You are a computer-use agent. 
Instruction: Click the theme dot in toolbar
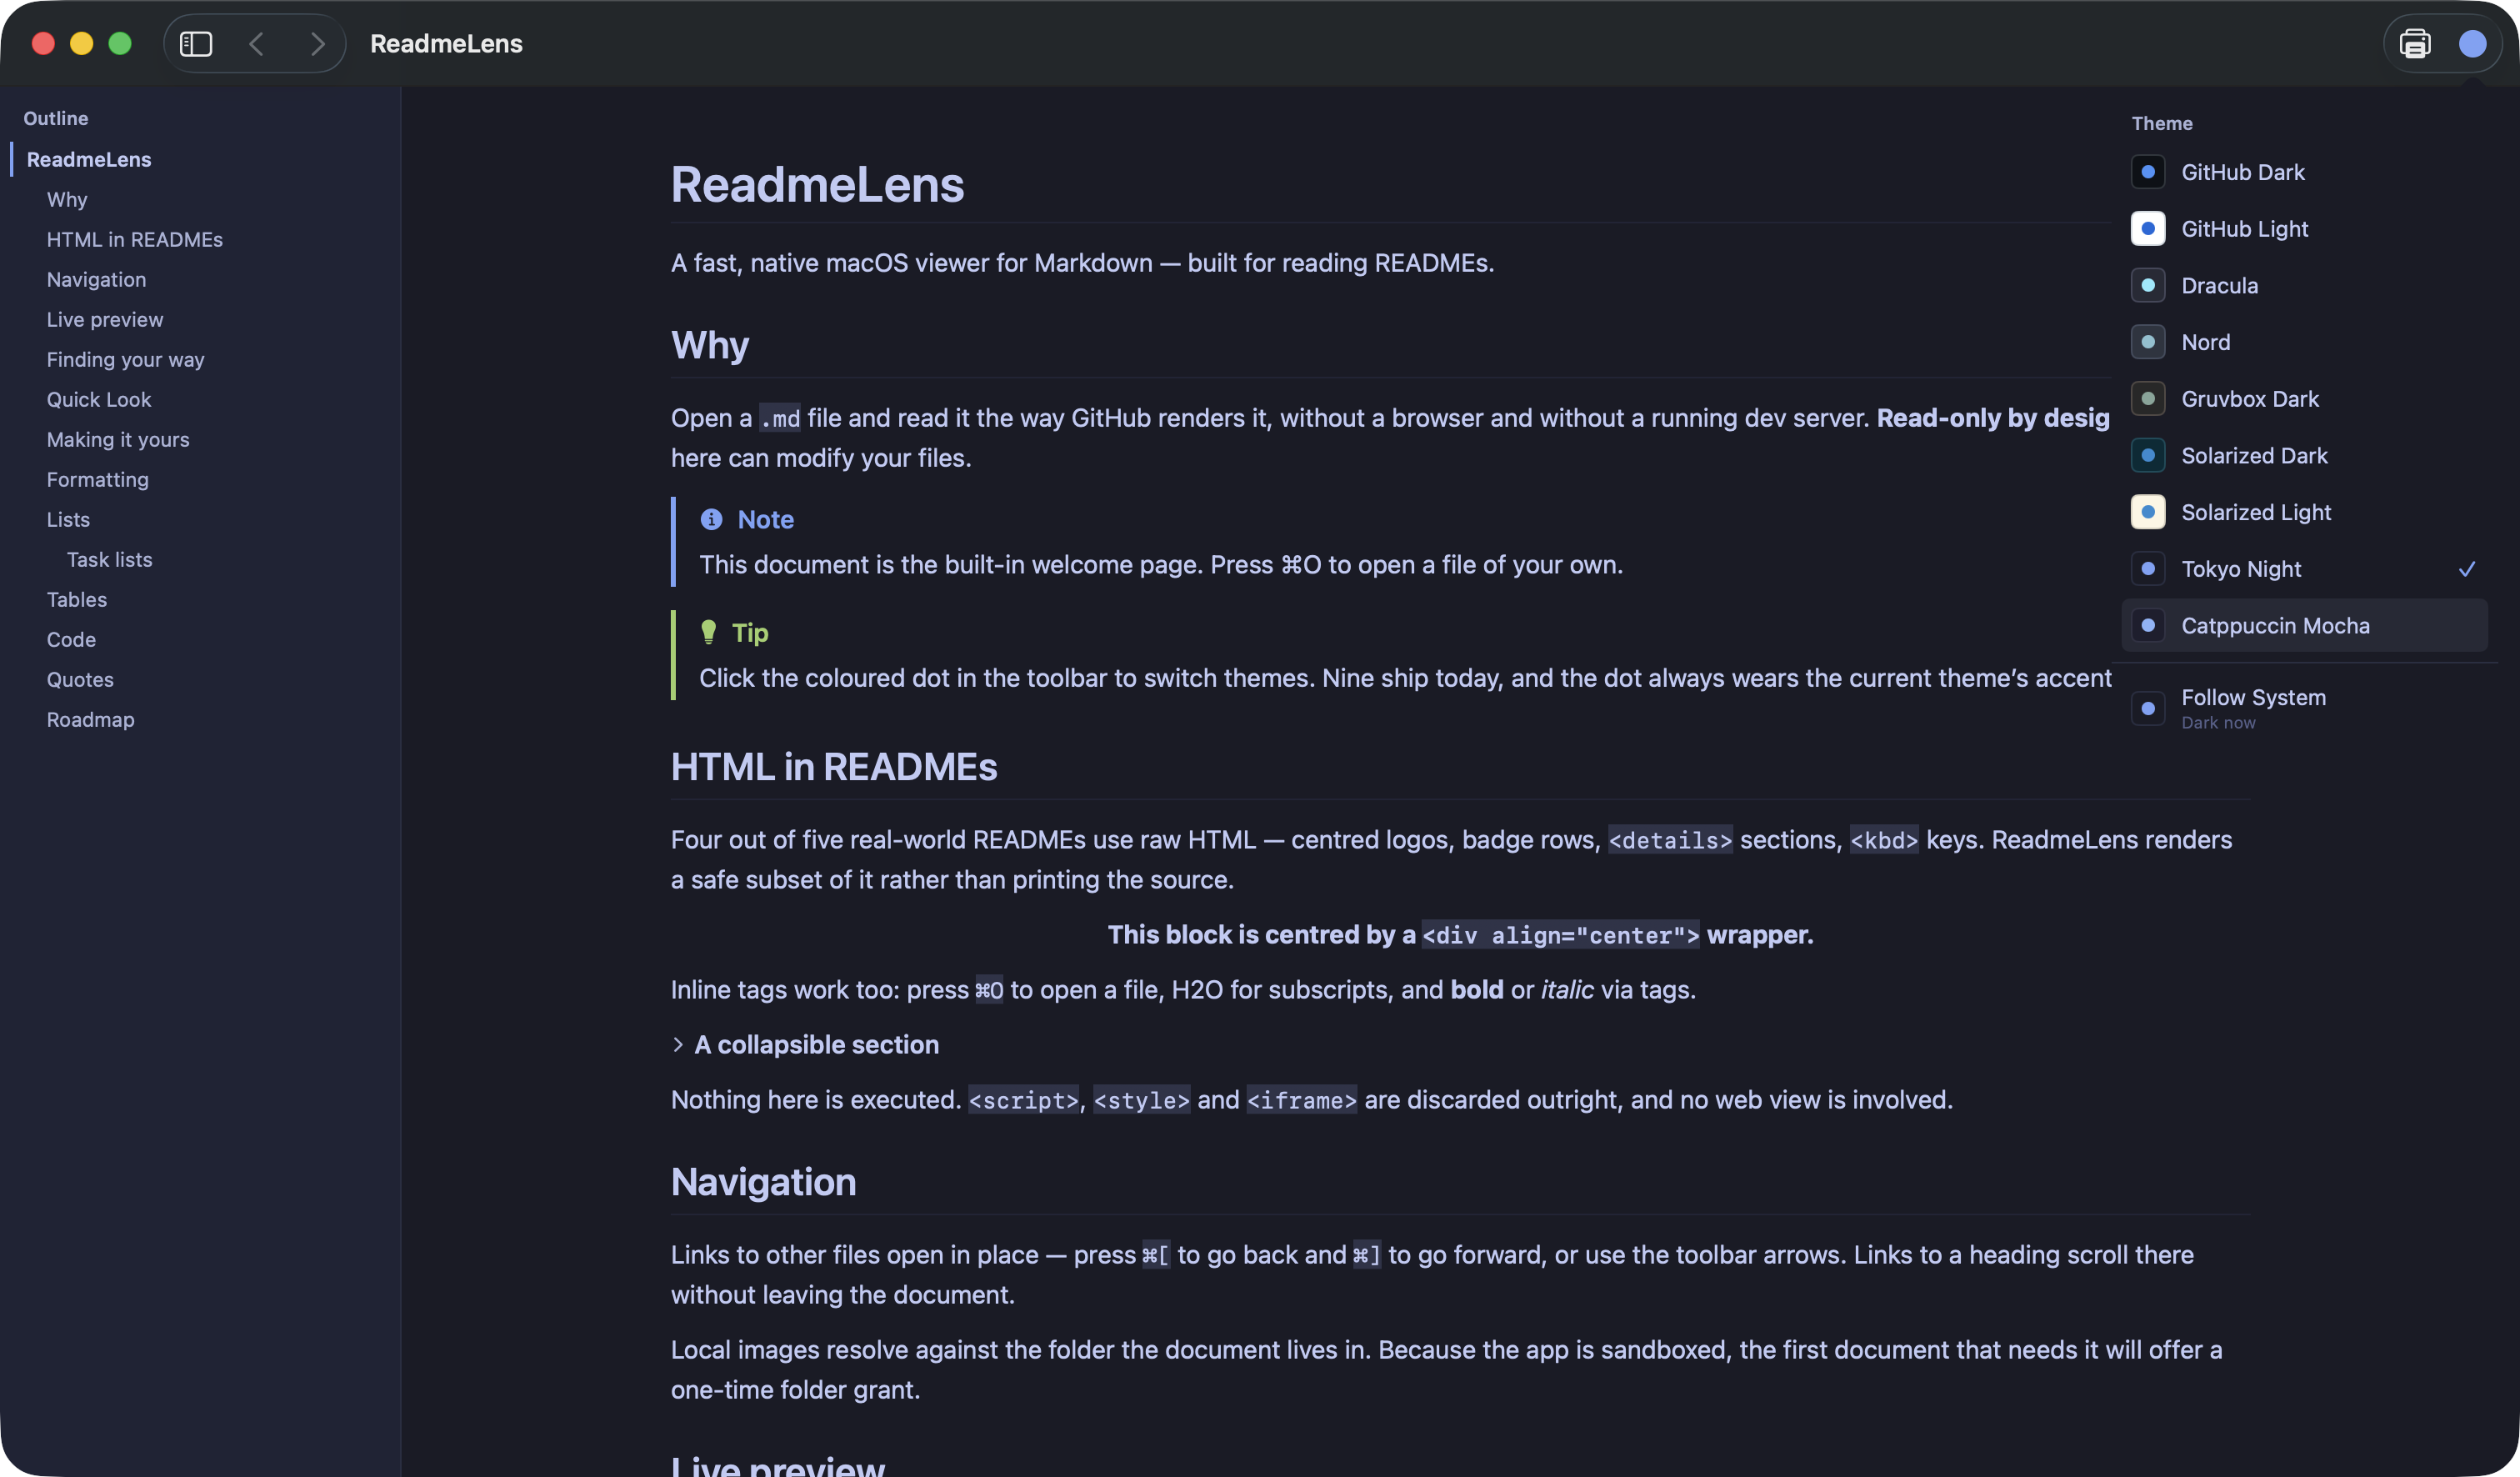[x=2473, y=44]
